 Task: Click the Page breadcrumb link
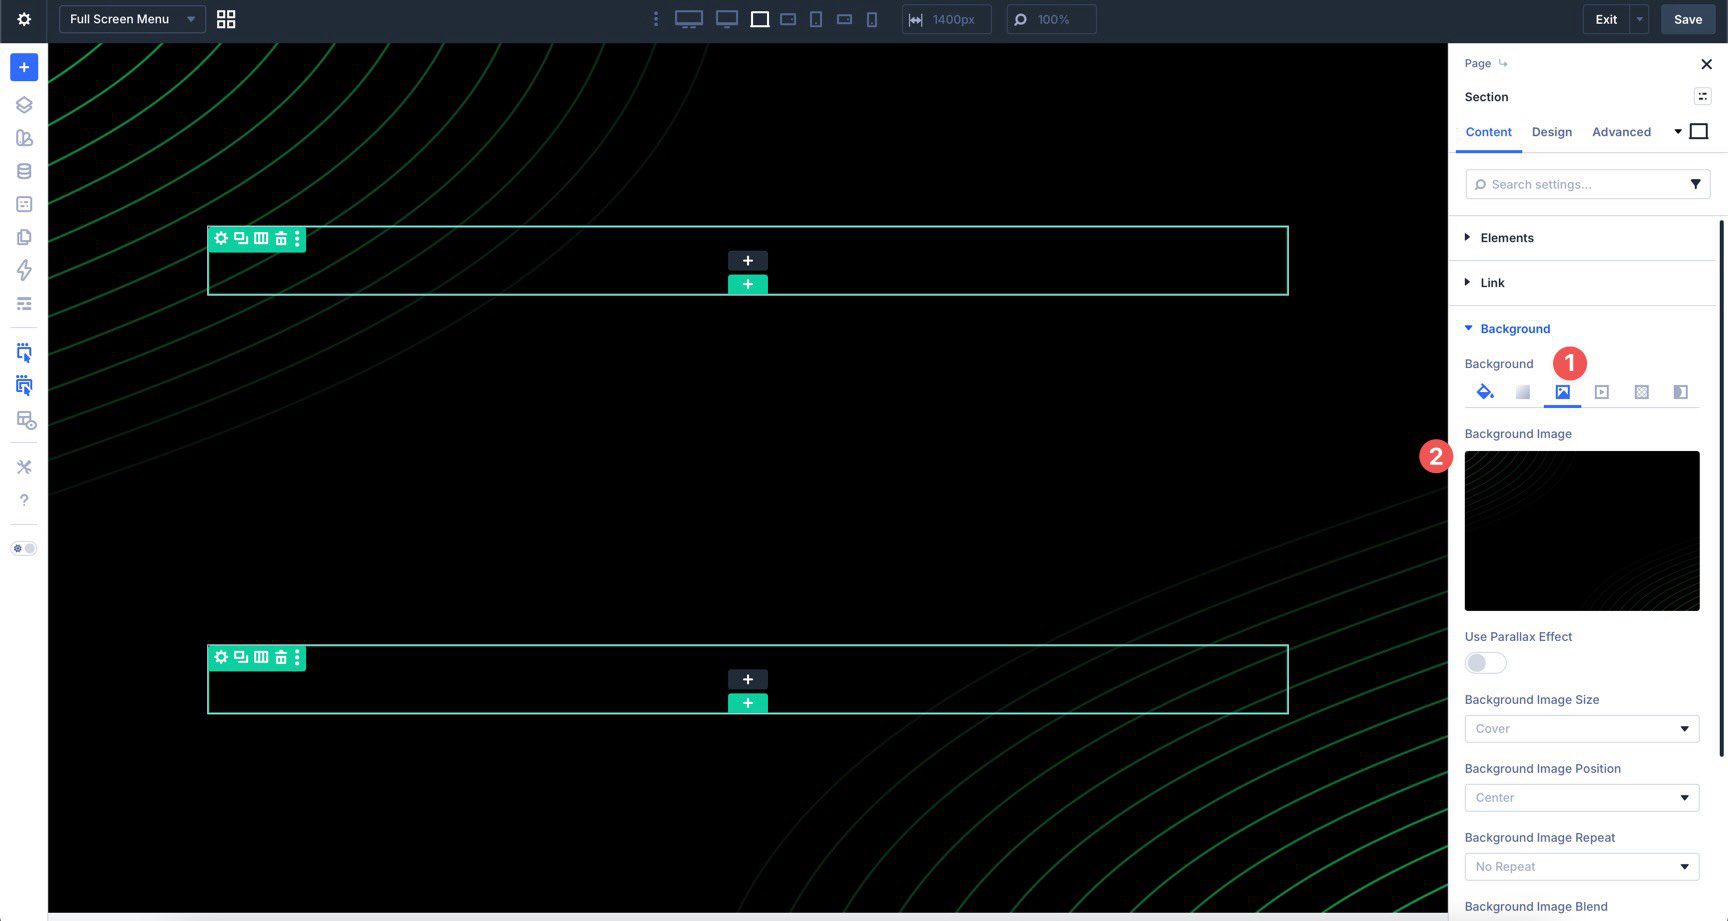(1478, 63)
